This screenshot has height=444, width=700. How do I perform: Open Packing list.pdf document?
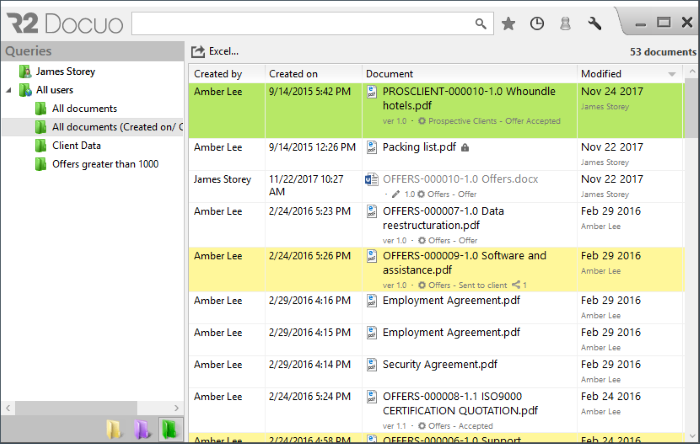419,147
